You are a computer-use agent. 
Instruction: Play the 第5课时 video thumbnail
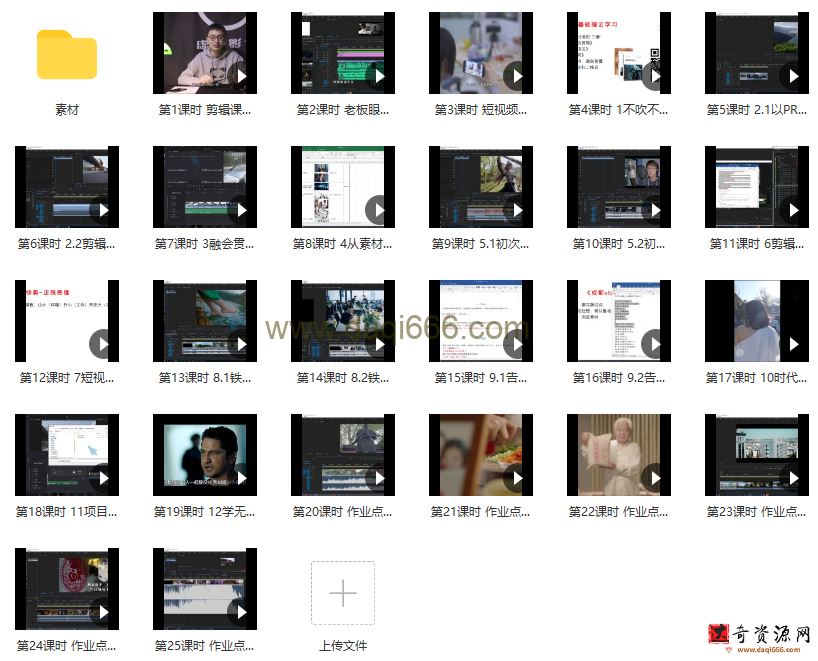[757, 53]
